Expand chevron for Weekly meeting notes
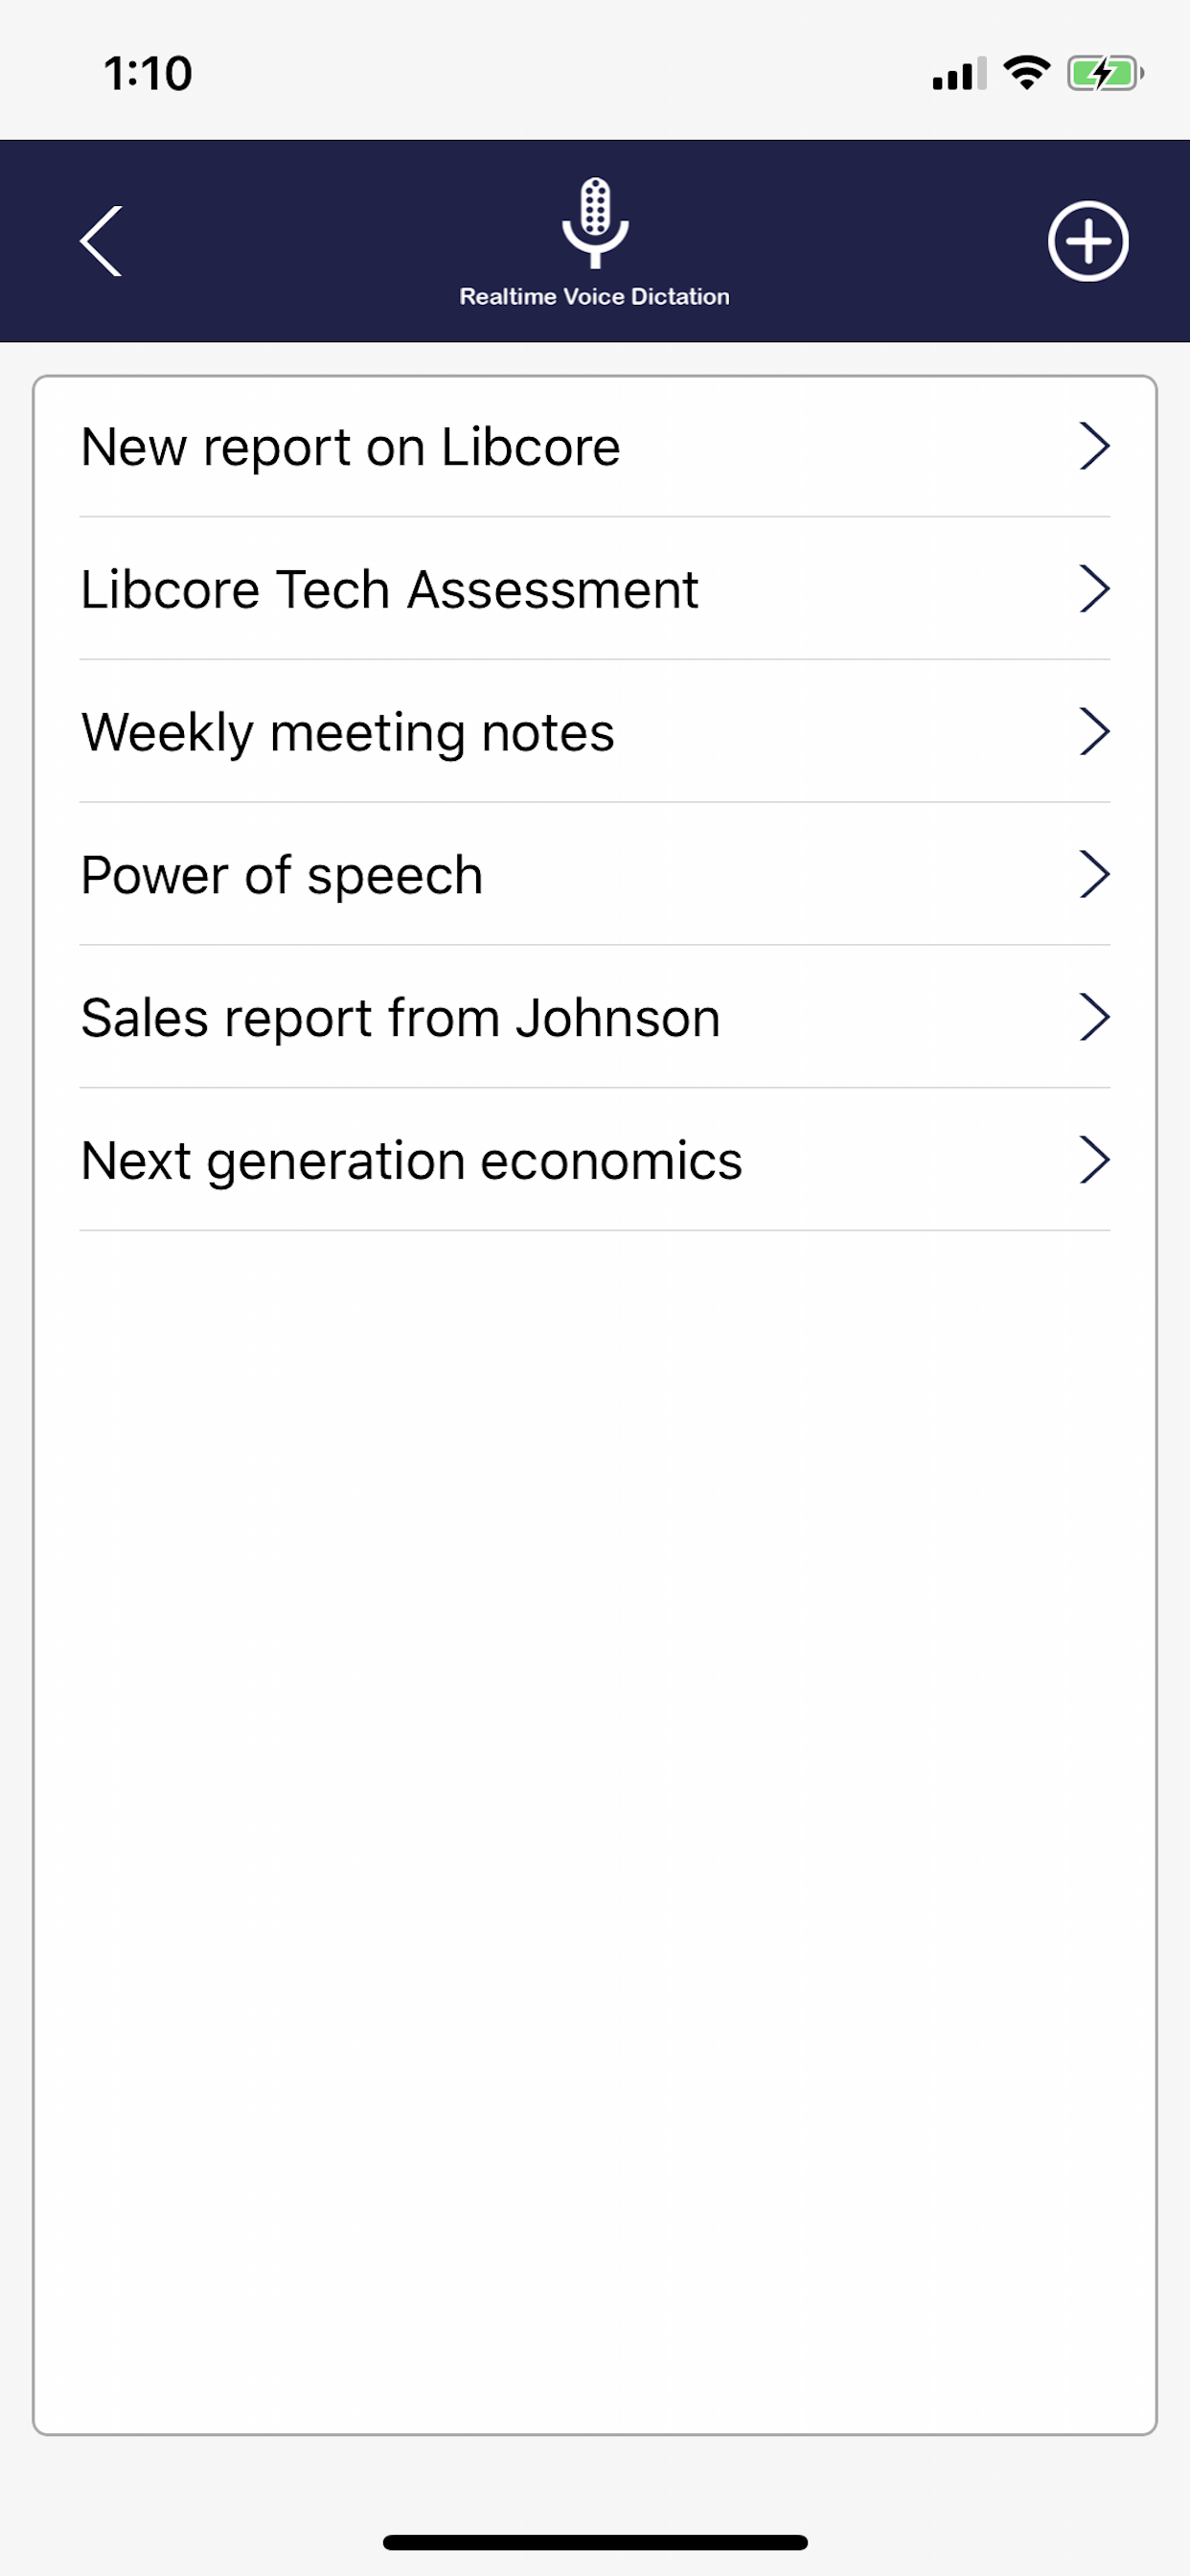The width and height of the screenshot is (1190, 2576). (1094, 732)
